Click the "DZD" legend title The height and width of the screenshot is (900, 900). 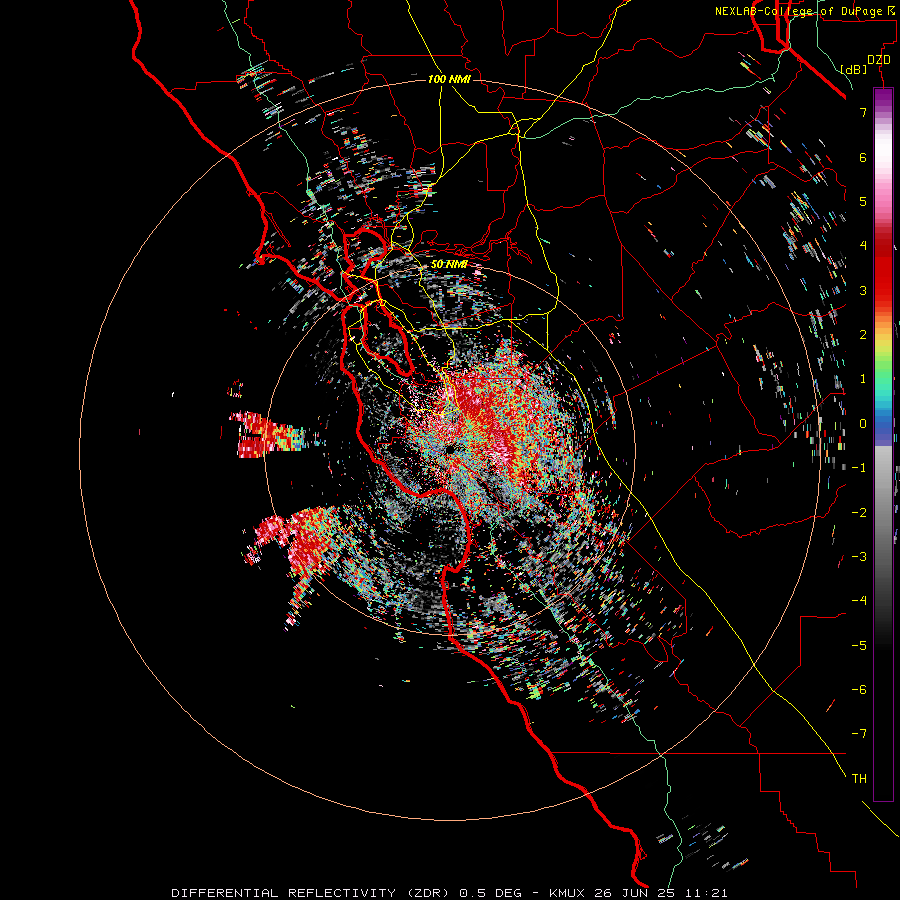click(879, 60)
